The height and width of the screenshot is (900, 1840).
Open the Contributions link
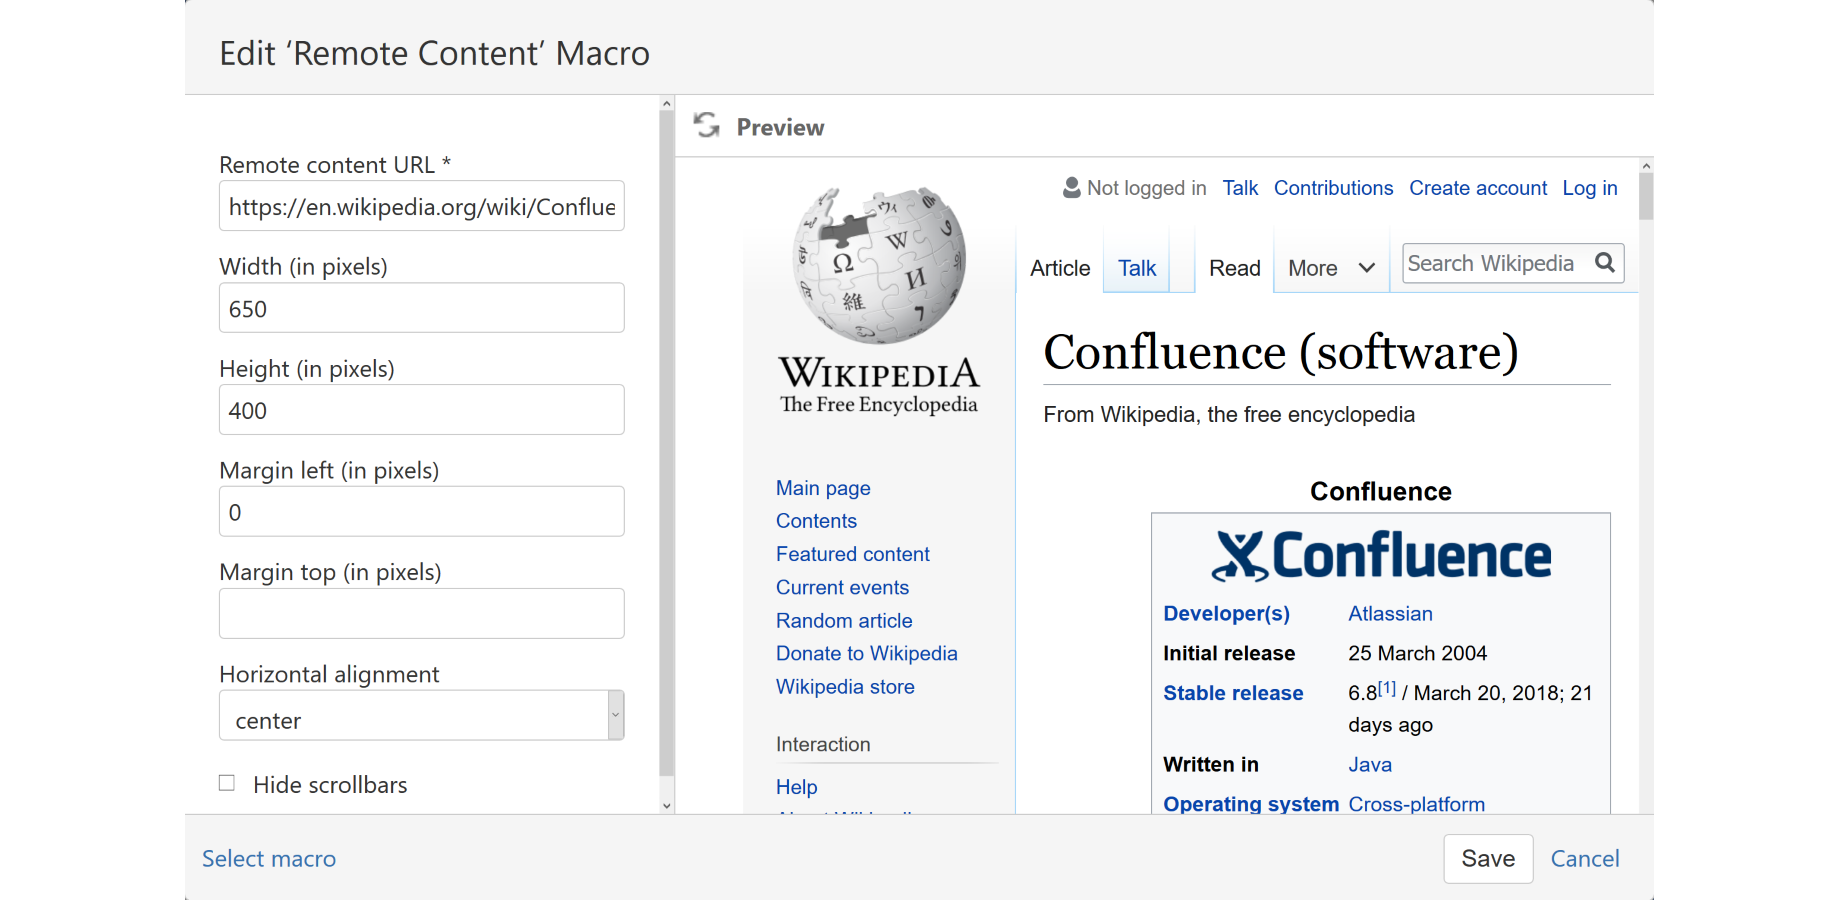pos(1333,188)
